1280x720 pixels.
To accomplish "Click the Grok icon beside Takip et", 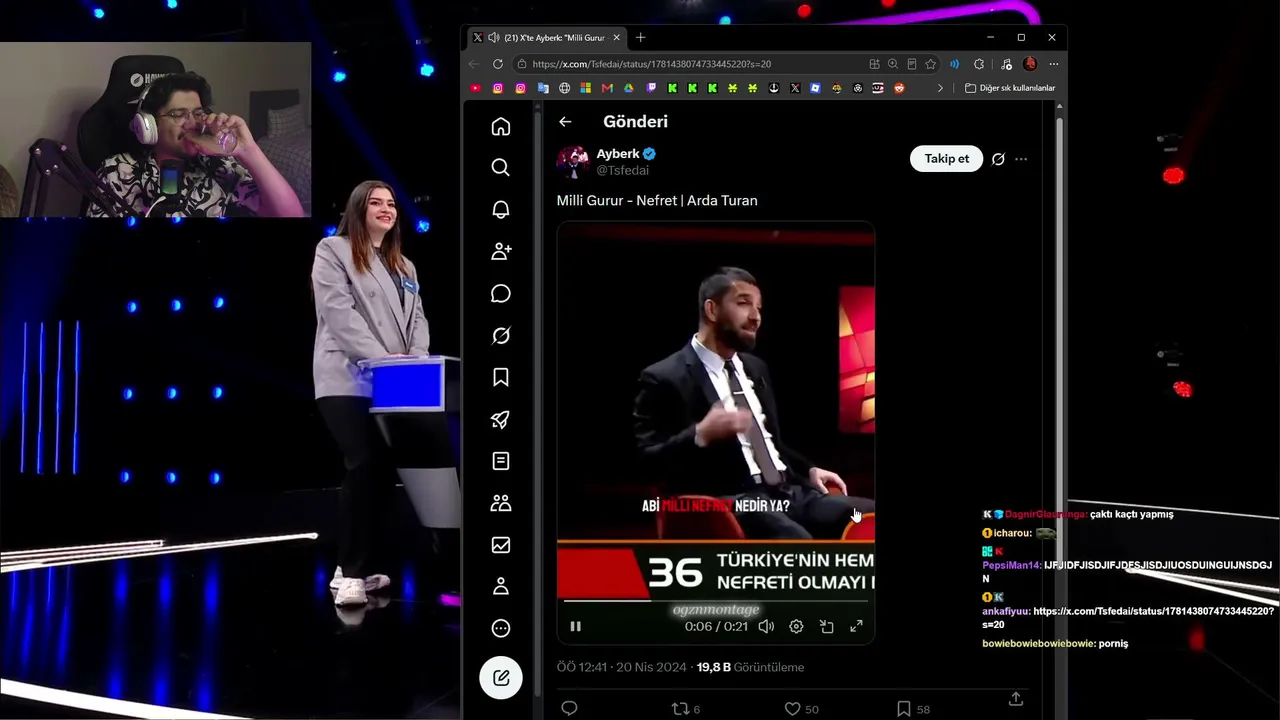I will (998, 159).
